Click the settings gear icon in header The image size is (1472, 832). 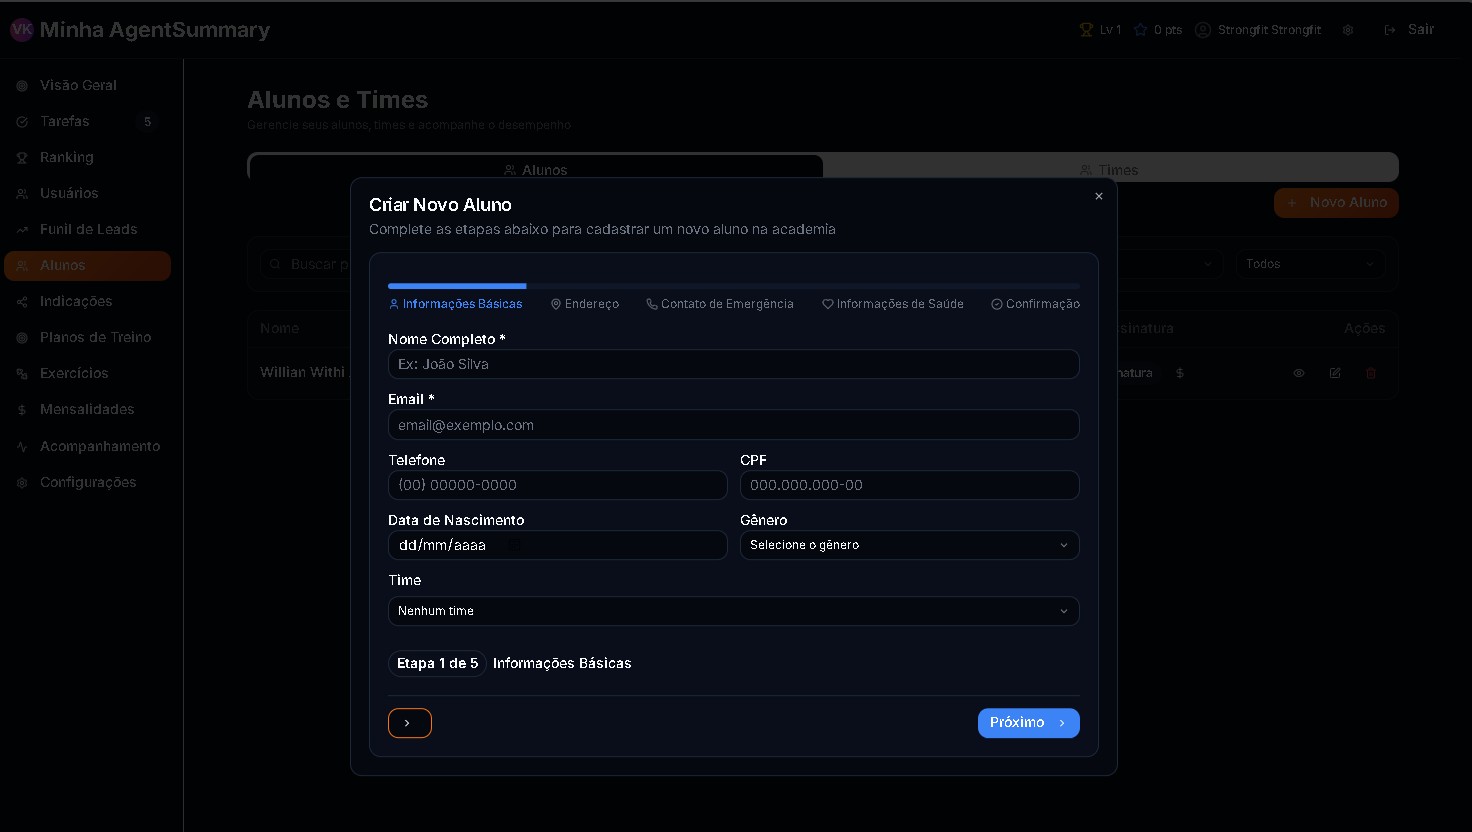click(x=1348, y=30)
